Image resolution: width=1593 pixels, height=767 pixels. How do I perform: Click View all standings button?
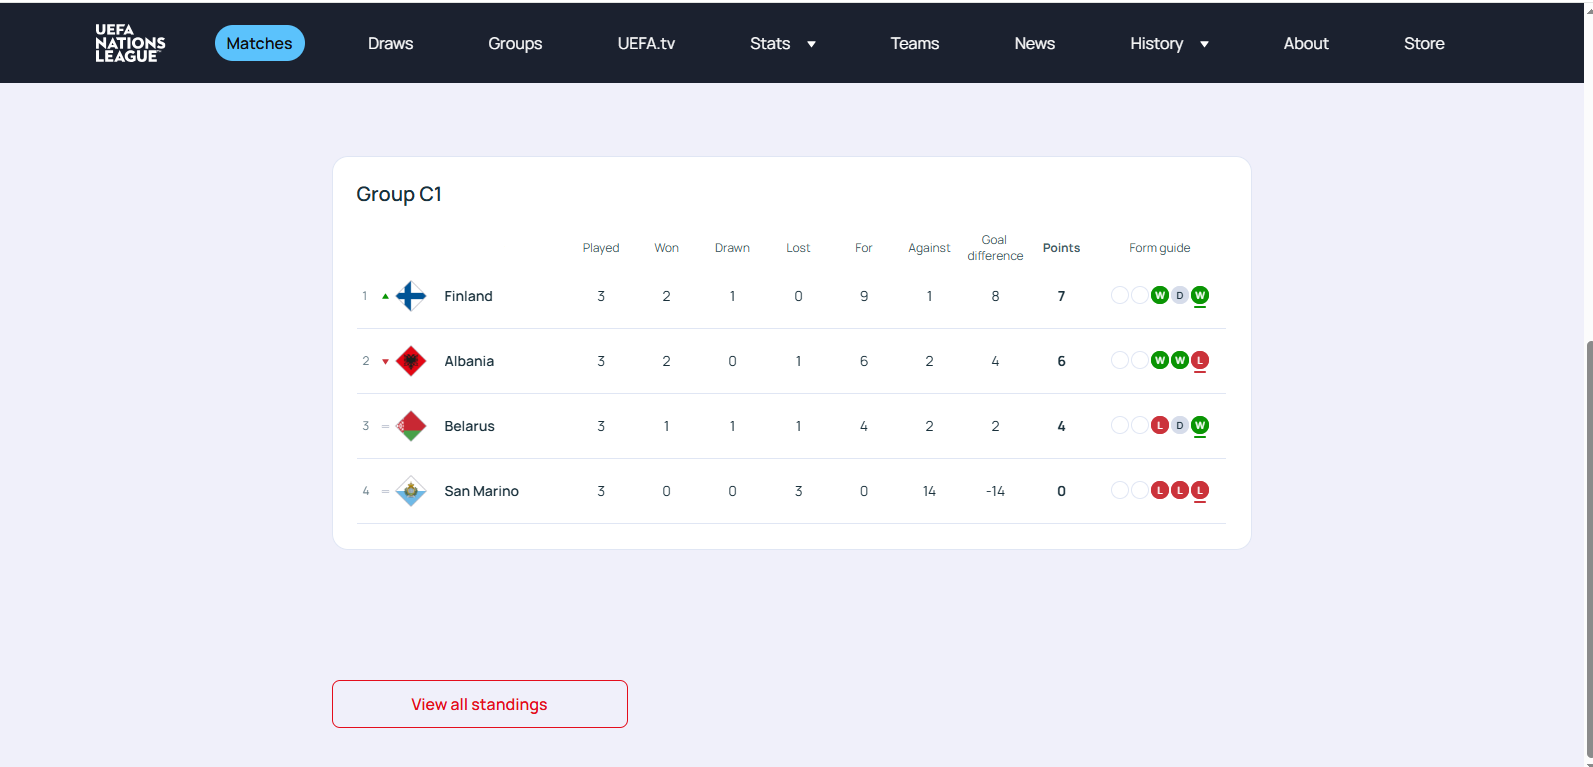[480, 704]
